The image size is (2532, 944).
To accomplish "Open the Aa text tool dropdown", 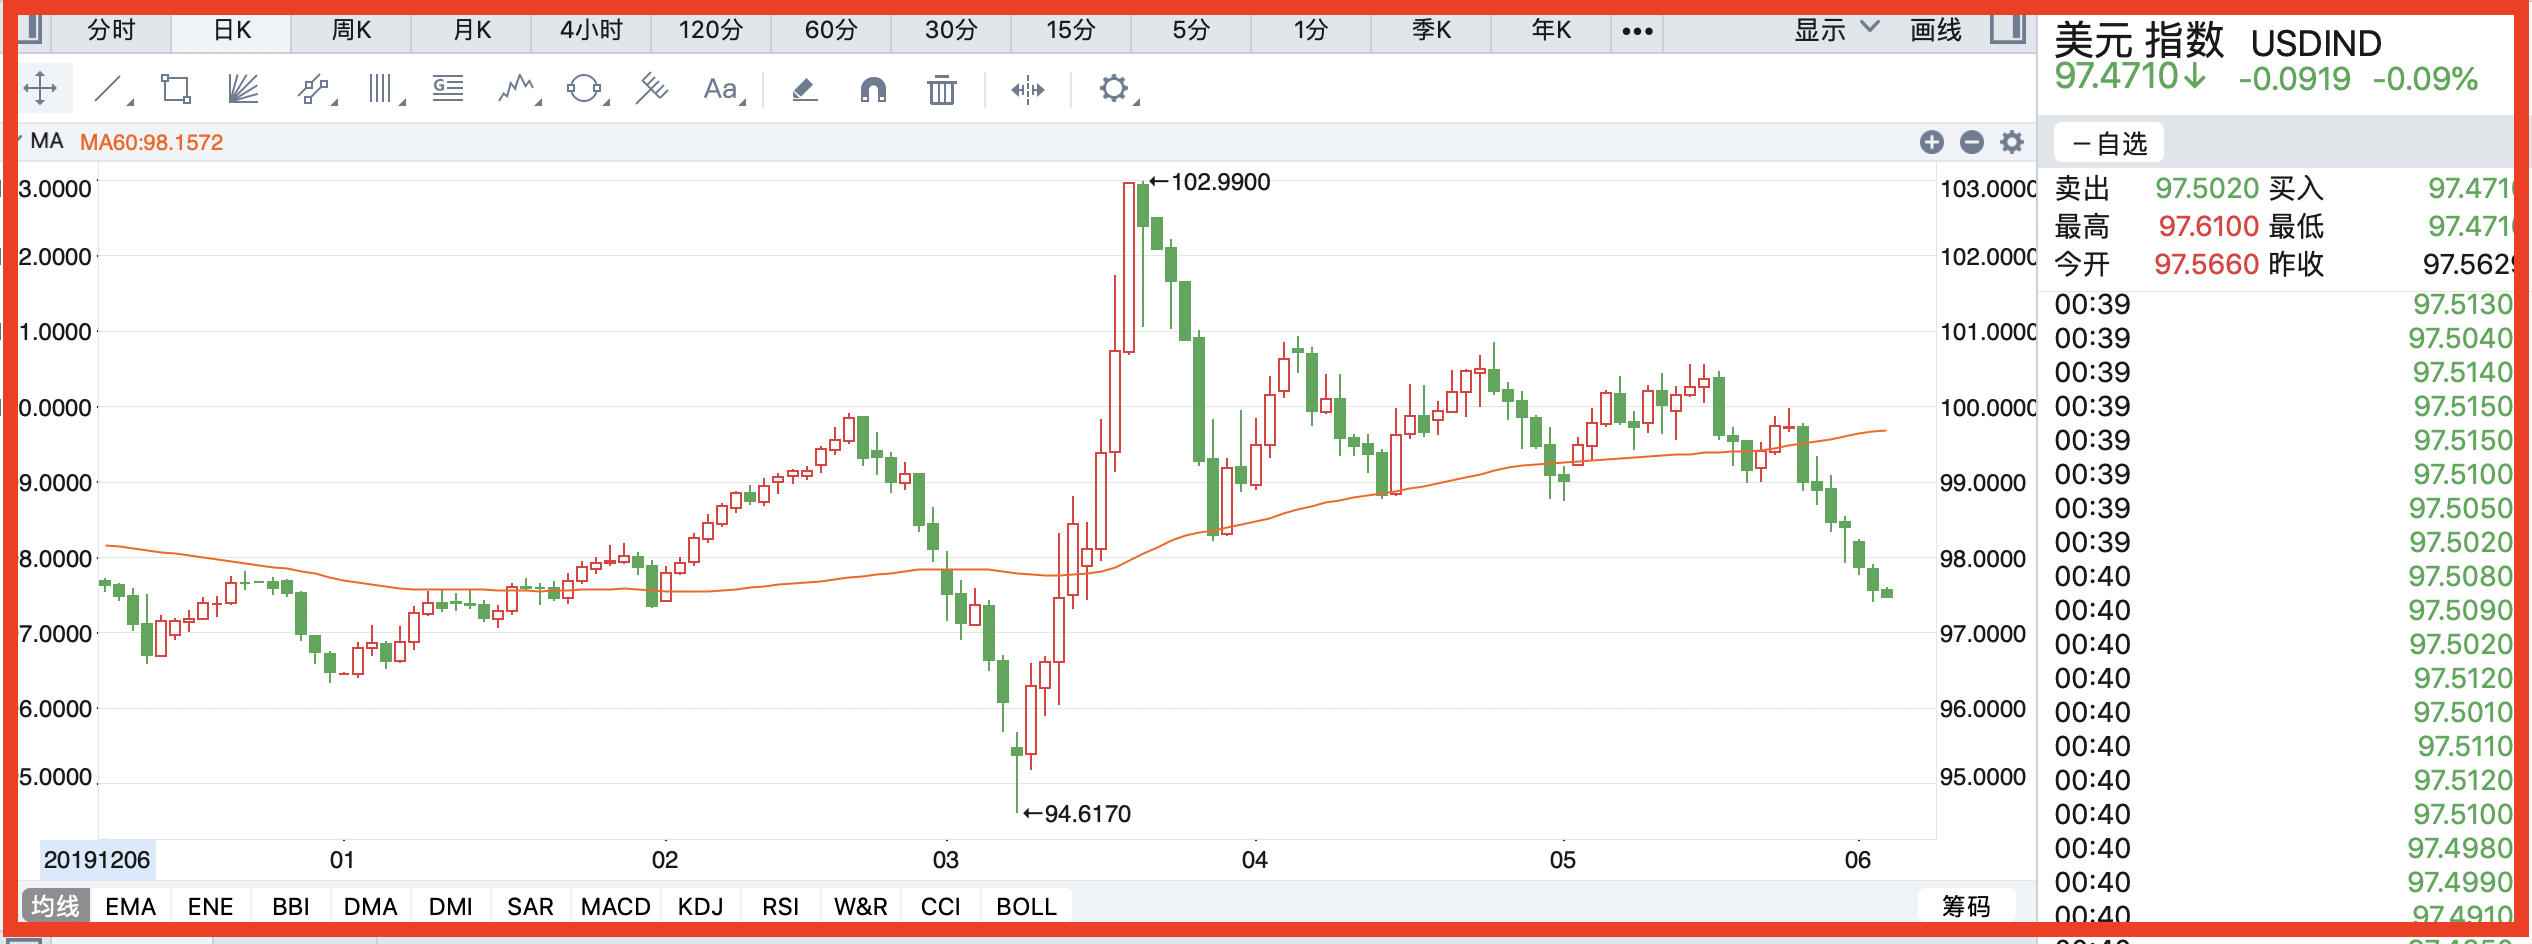I will [x=723, y=90].
